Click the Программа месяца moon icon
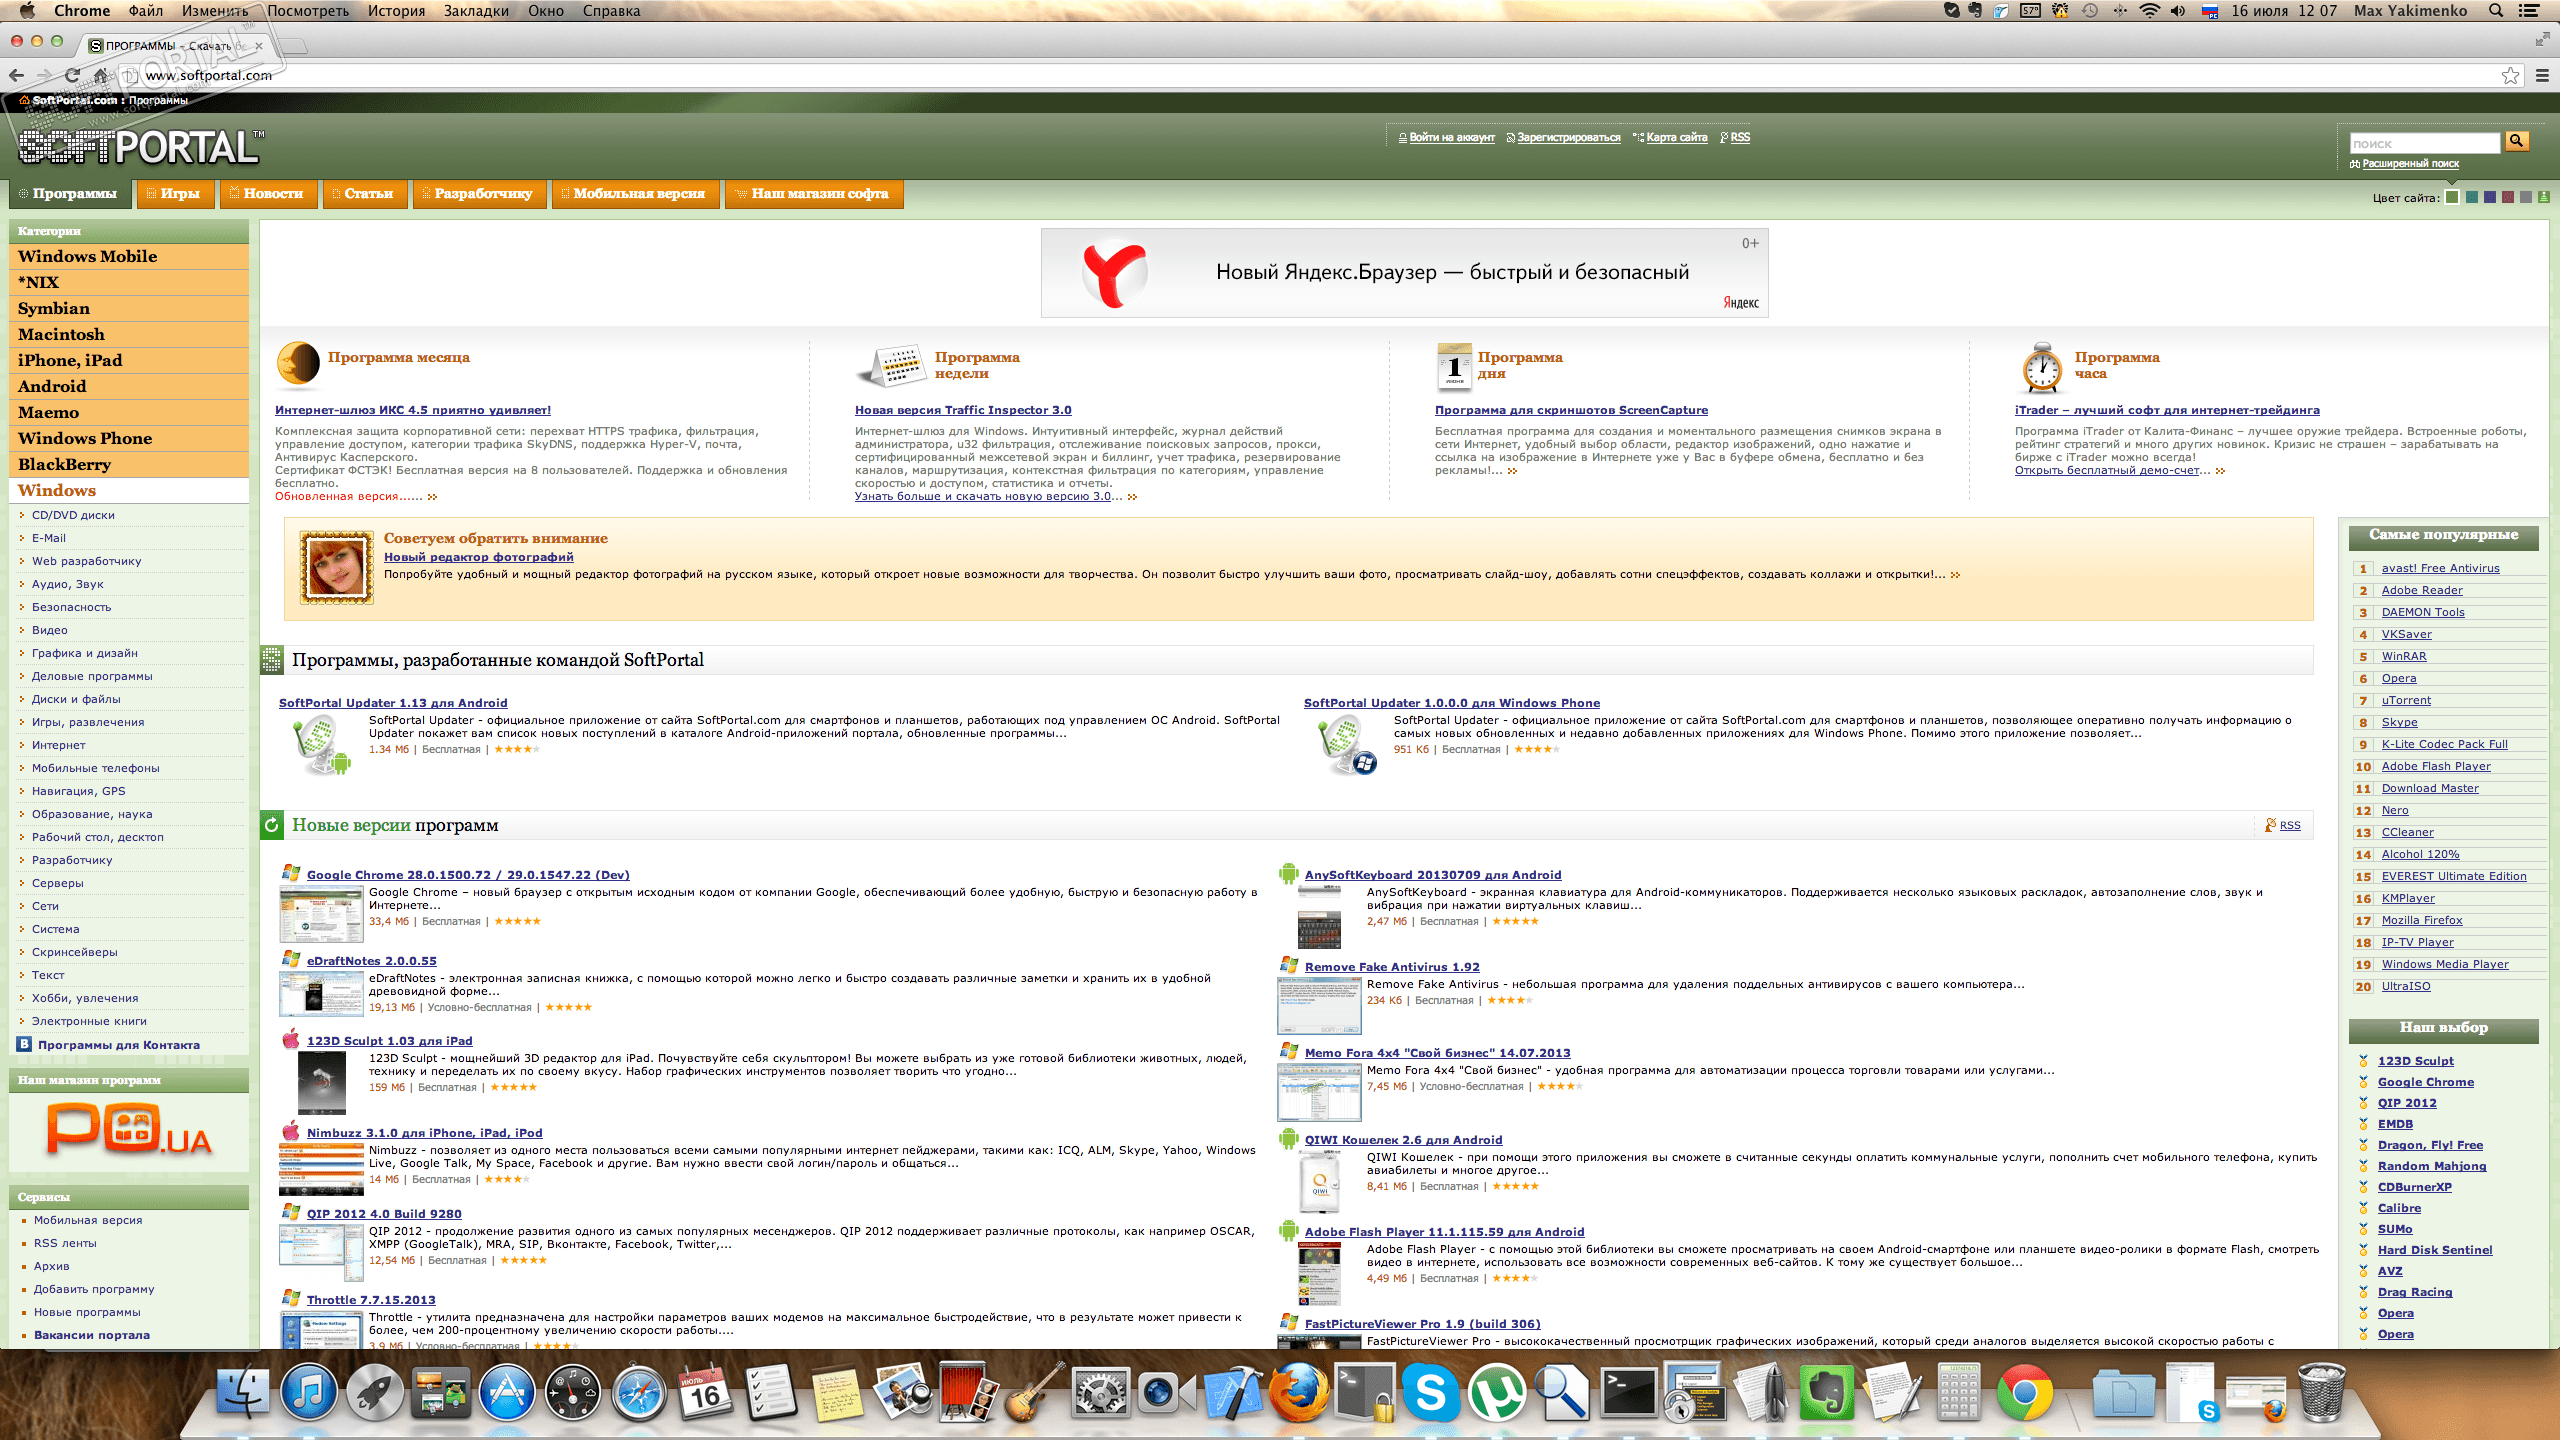This screenshot has height=1440, width=2560. click(x=298, y=364)
